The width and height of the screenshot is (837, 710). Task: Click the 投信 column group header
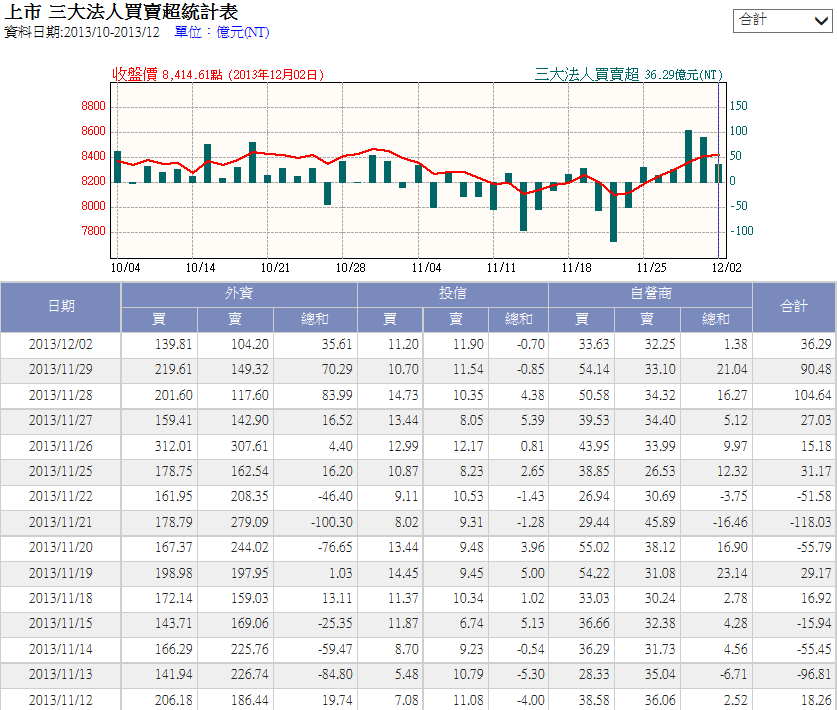[x=453, y=294]
